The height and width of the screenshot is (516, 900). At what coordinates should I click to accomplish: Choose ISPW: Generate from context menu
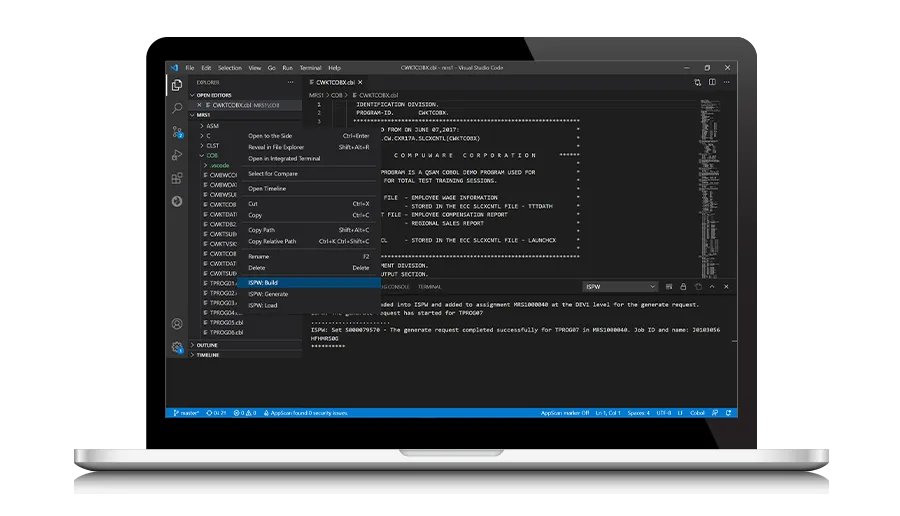point(309,294)
